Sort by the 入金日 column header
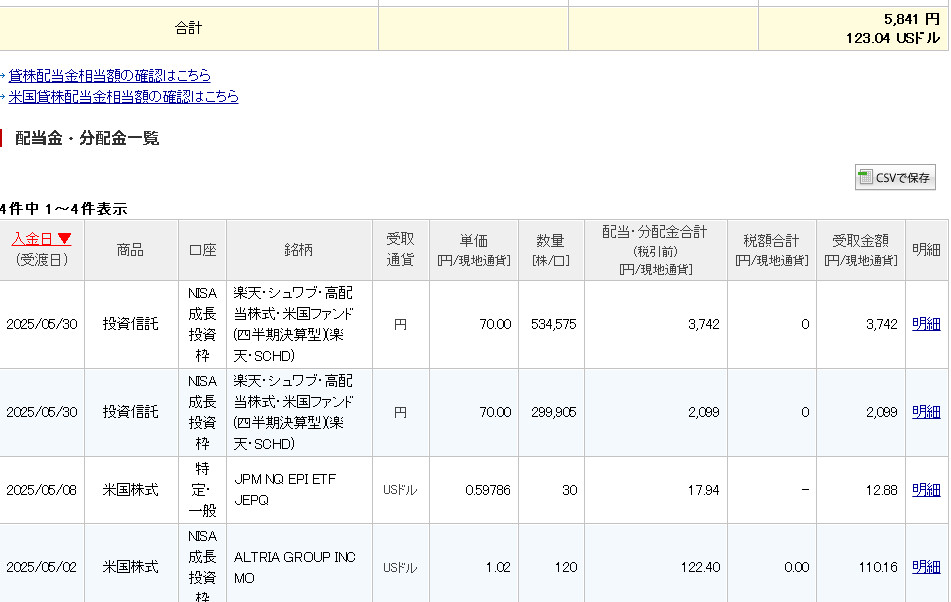The height and width of the screenshot is (602, 951). tap(41, 239)
